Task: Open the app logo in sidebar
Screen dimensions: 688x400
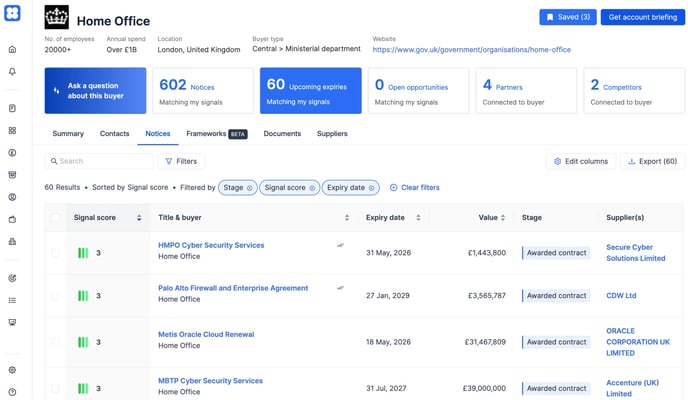Action: click(x=12, y=13)
